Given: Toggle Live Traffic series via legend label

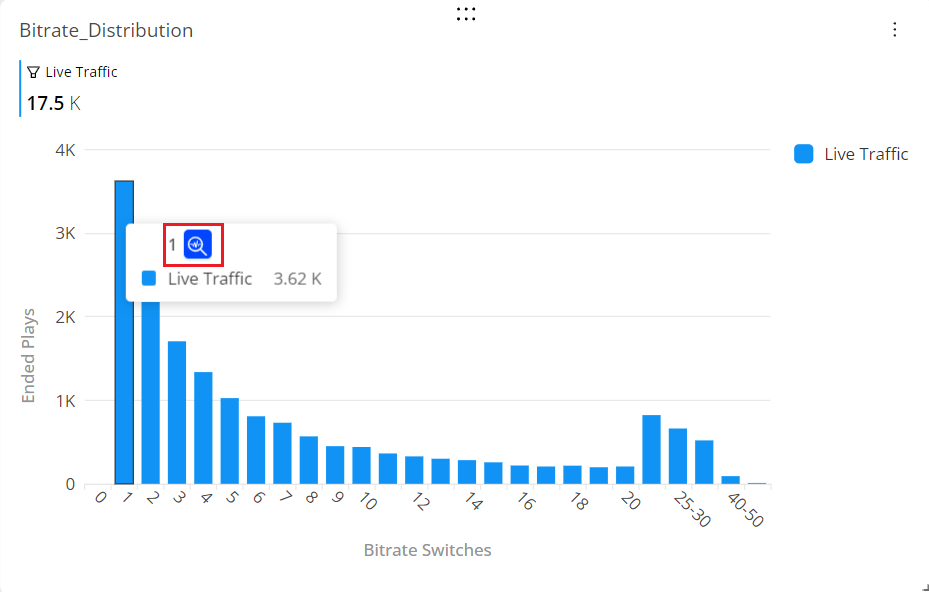Looking at the screenshot, I should point(866,154).
